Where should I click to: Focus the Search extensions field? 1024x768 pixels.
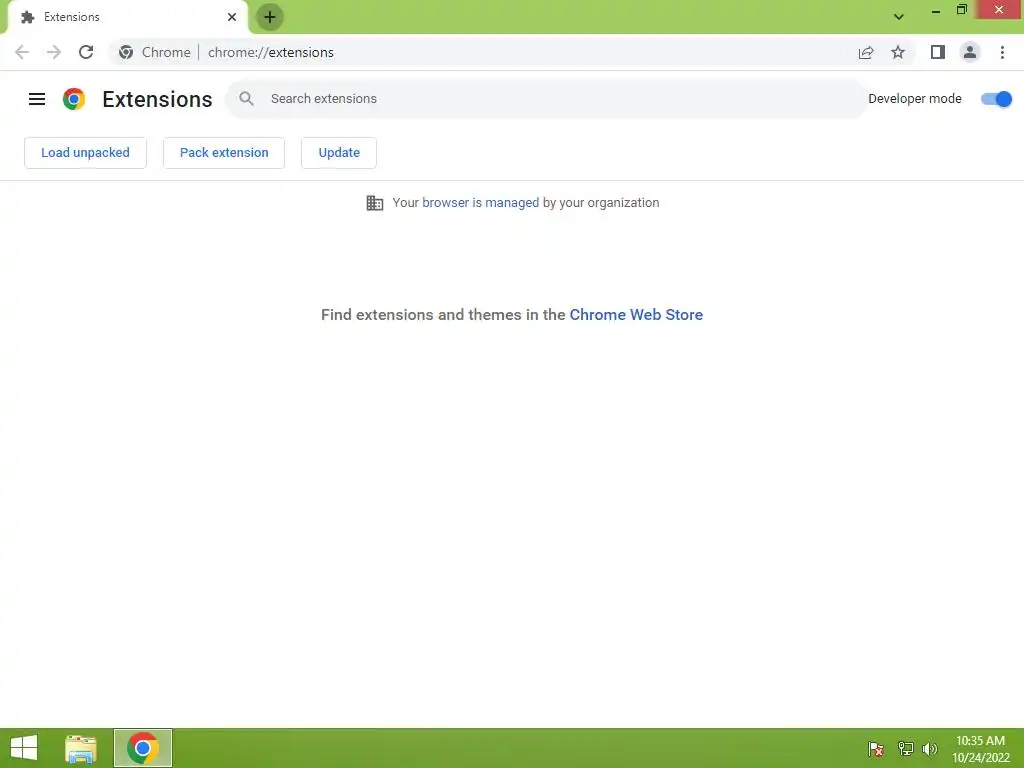546,99
